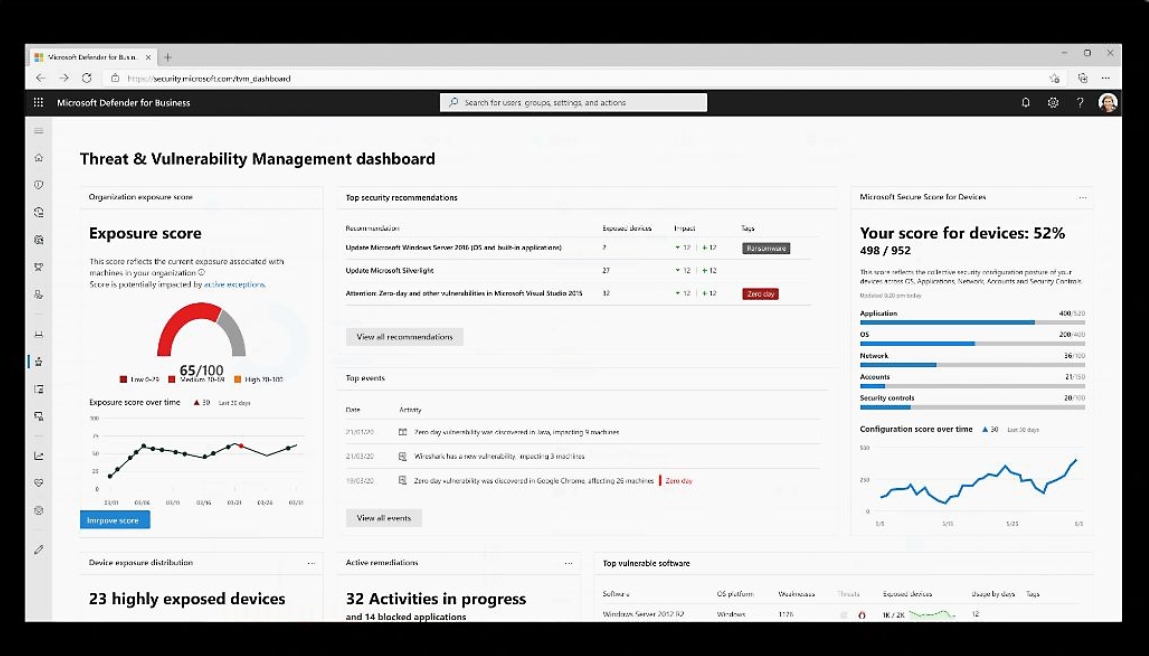Close the Microsoft Defender browser tab
The width and height of the screenshot is (1149, 656).
[x=148, y=57]
